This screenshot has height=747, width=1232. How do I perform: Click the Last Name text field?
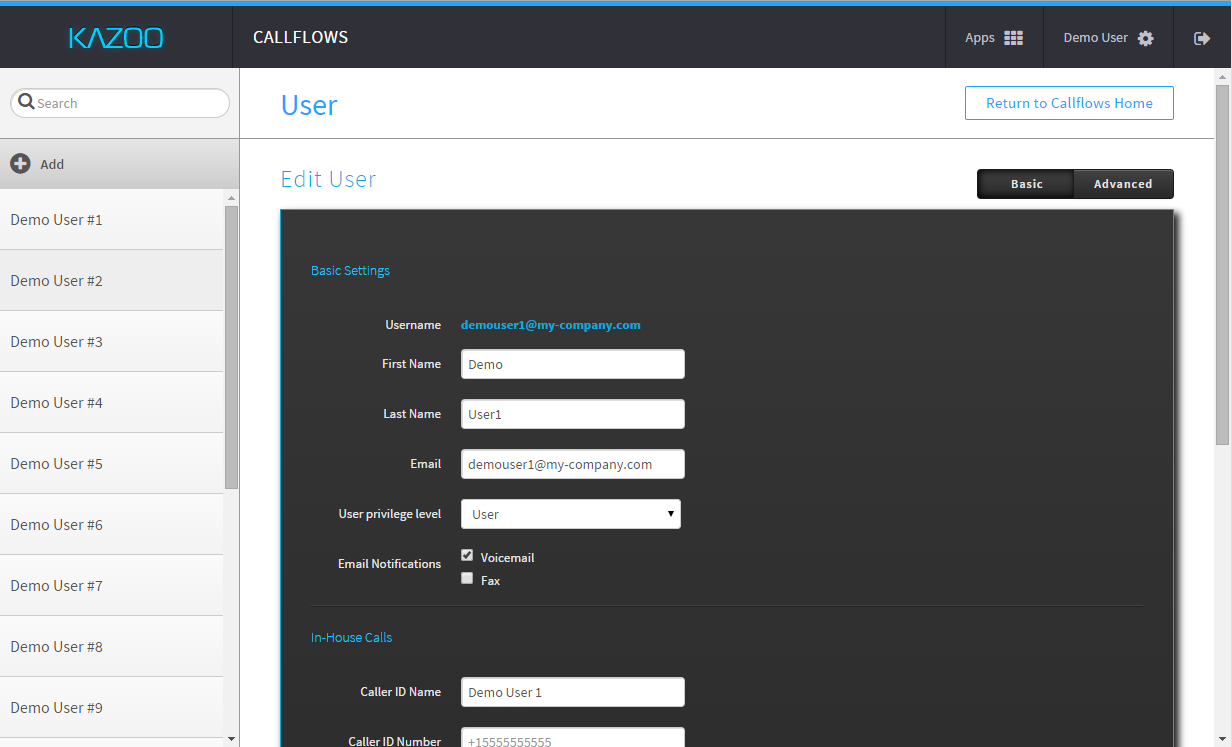[572, 414]
